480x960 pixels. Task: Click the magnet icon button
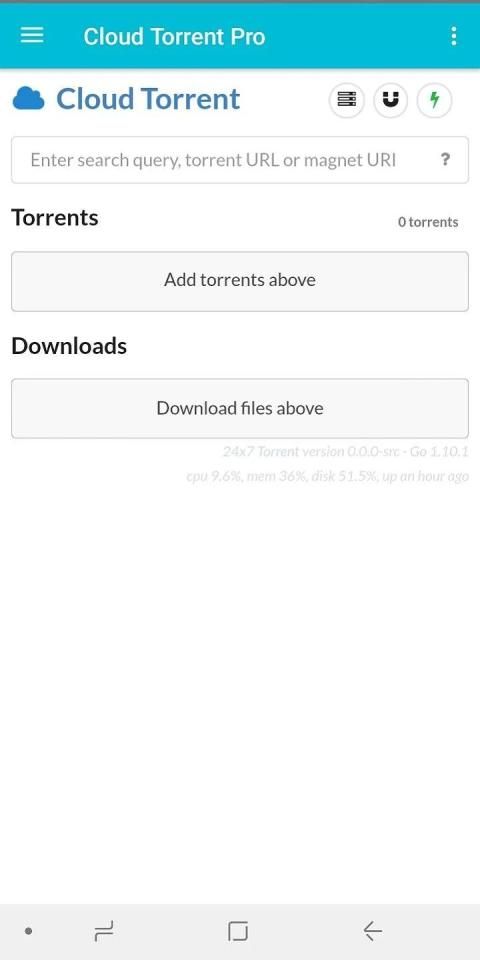click(x=391, y=99)
